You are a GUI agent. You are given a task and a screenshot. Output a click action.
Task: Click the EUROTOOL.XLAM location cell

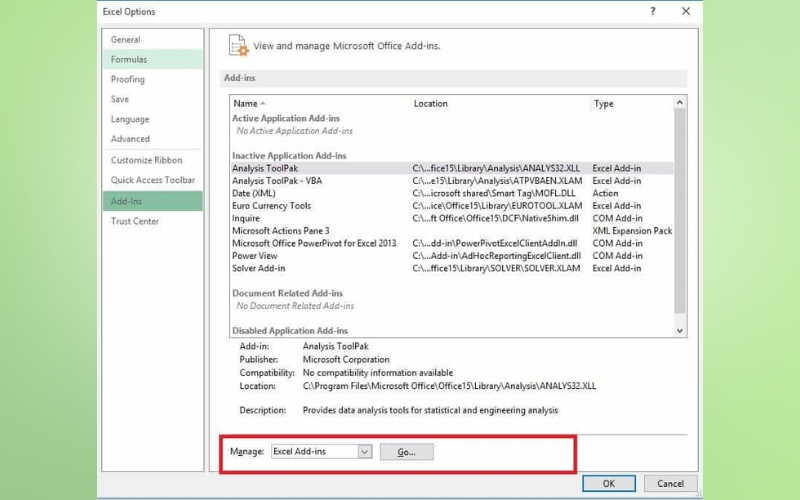click(x=497, y=206)
